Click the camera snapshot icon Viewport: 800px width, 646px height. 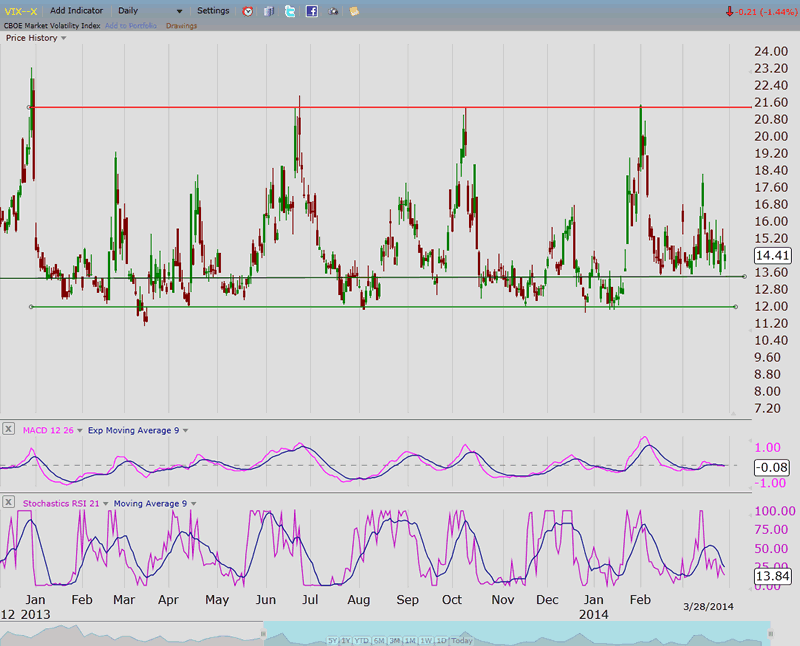(333, 11)
